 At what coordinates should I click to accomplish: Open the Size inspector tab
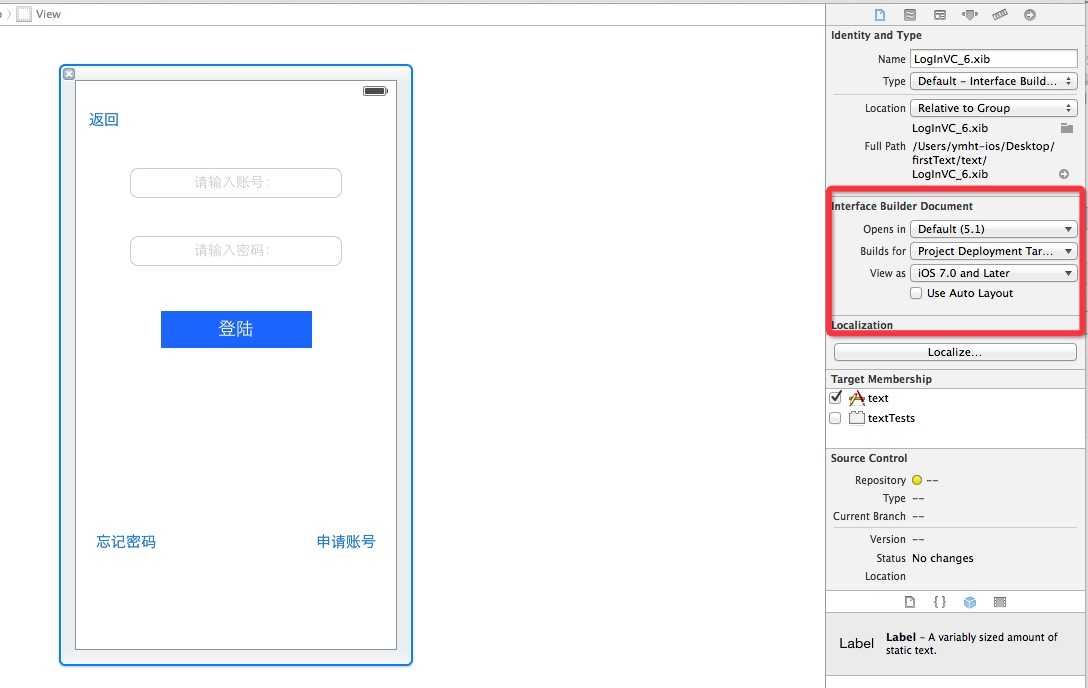(x=1000, y=15)
